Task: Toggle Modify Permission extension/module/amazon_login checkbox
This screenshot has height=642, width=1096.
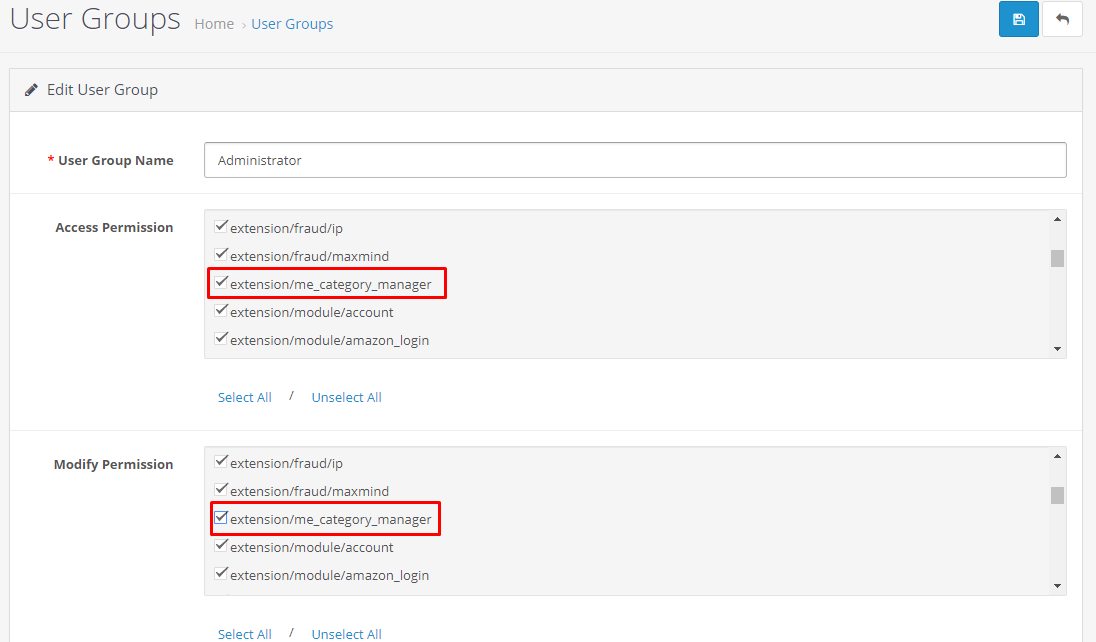Action: [x=221, y=573]
